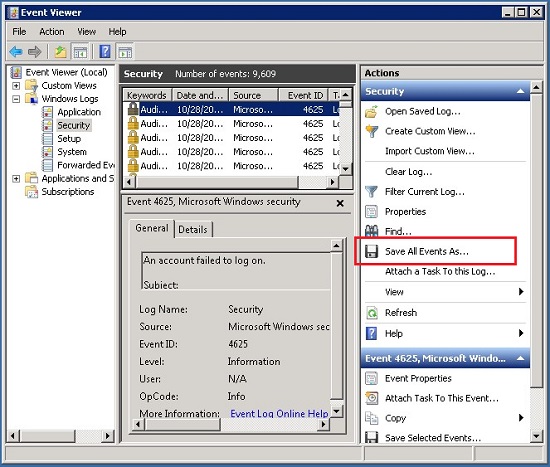Expand Applications and Services Logs node
Screen dimensions: 550x467
click(16, 179)
